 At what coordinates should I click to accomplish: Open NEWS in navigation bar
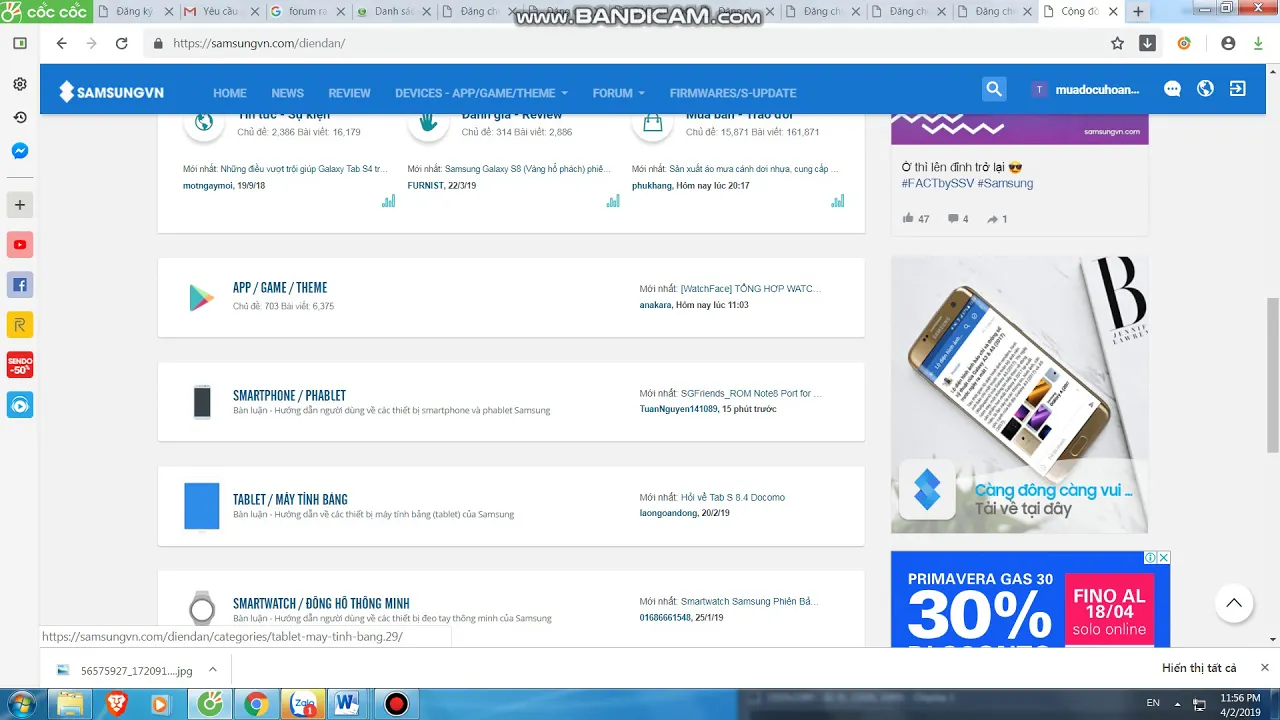point(287,93)
